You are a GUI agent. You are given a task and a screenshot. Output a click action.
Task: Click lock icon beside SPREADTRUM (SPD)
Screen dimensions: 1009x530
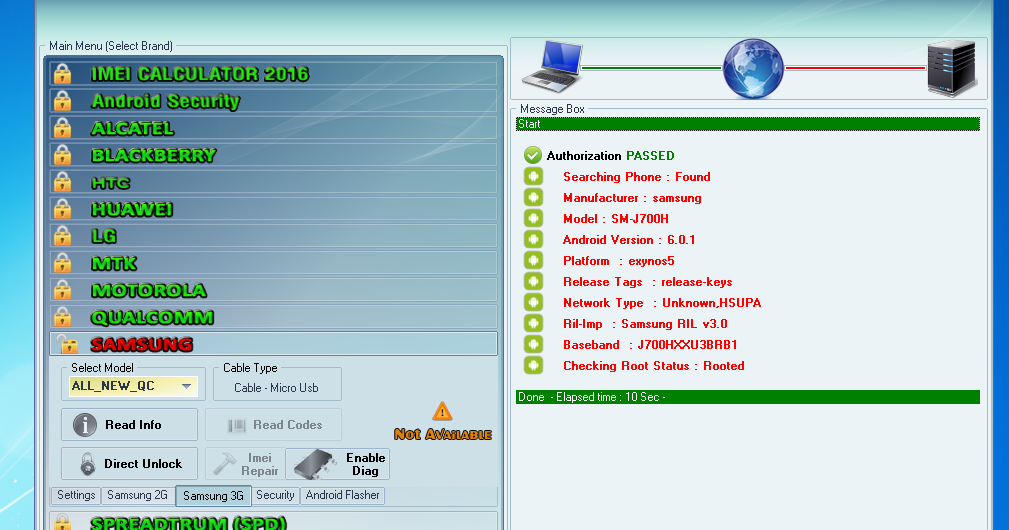(x=62, y=522)
